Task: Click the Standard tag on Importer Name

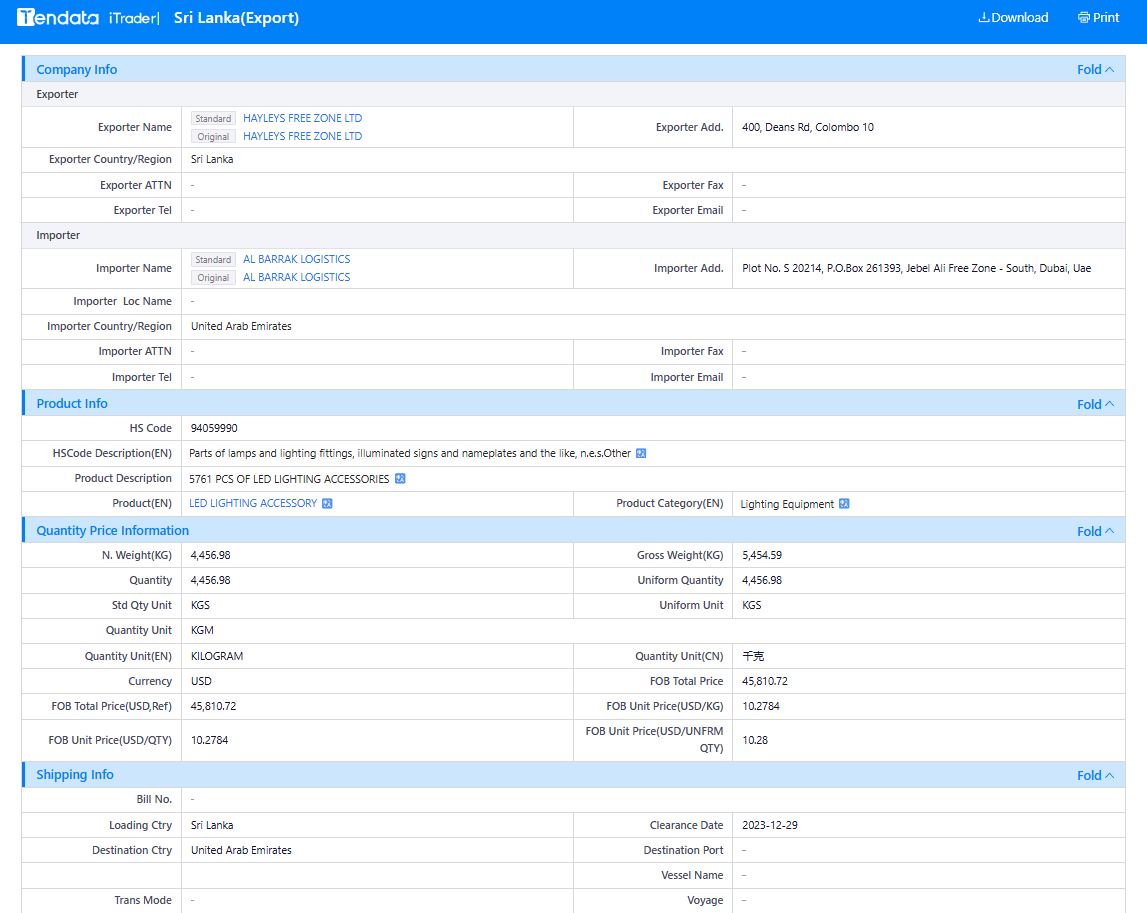Action: point(213,260)
